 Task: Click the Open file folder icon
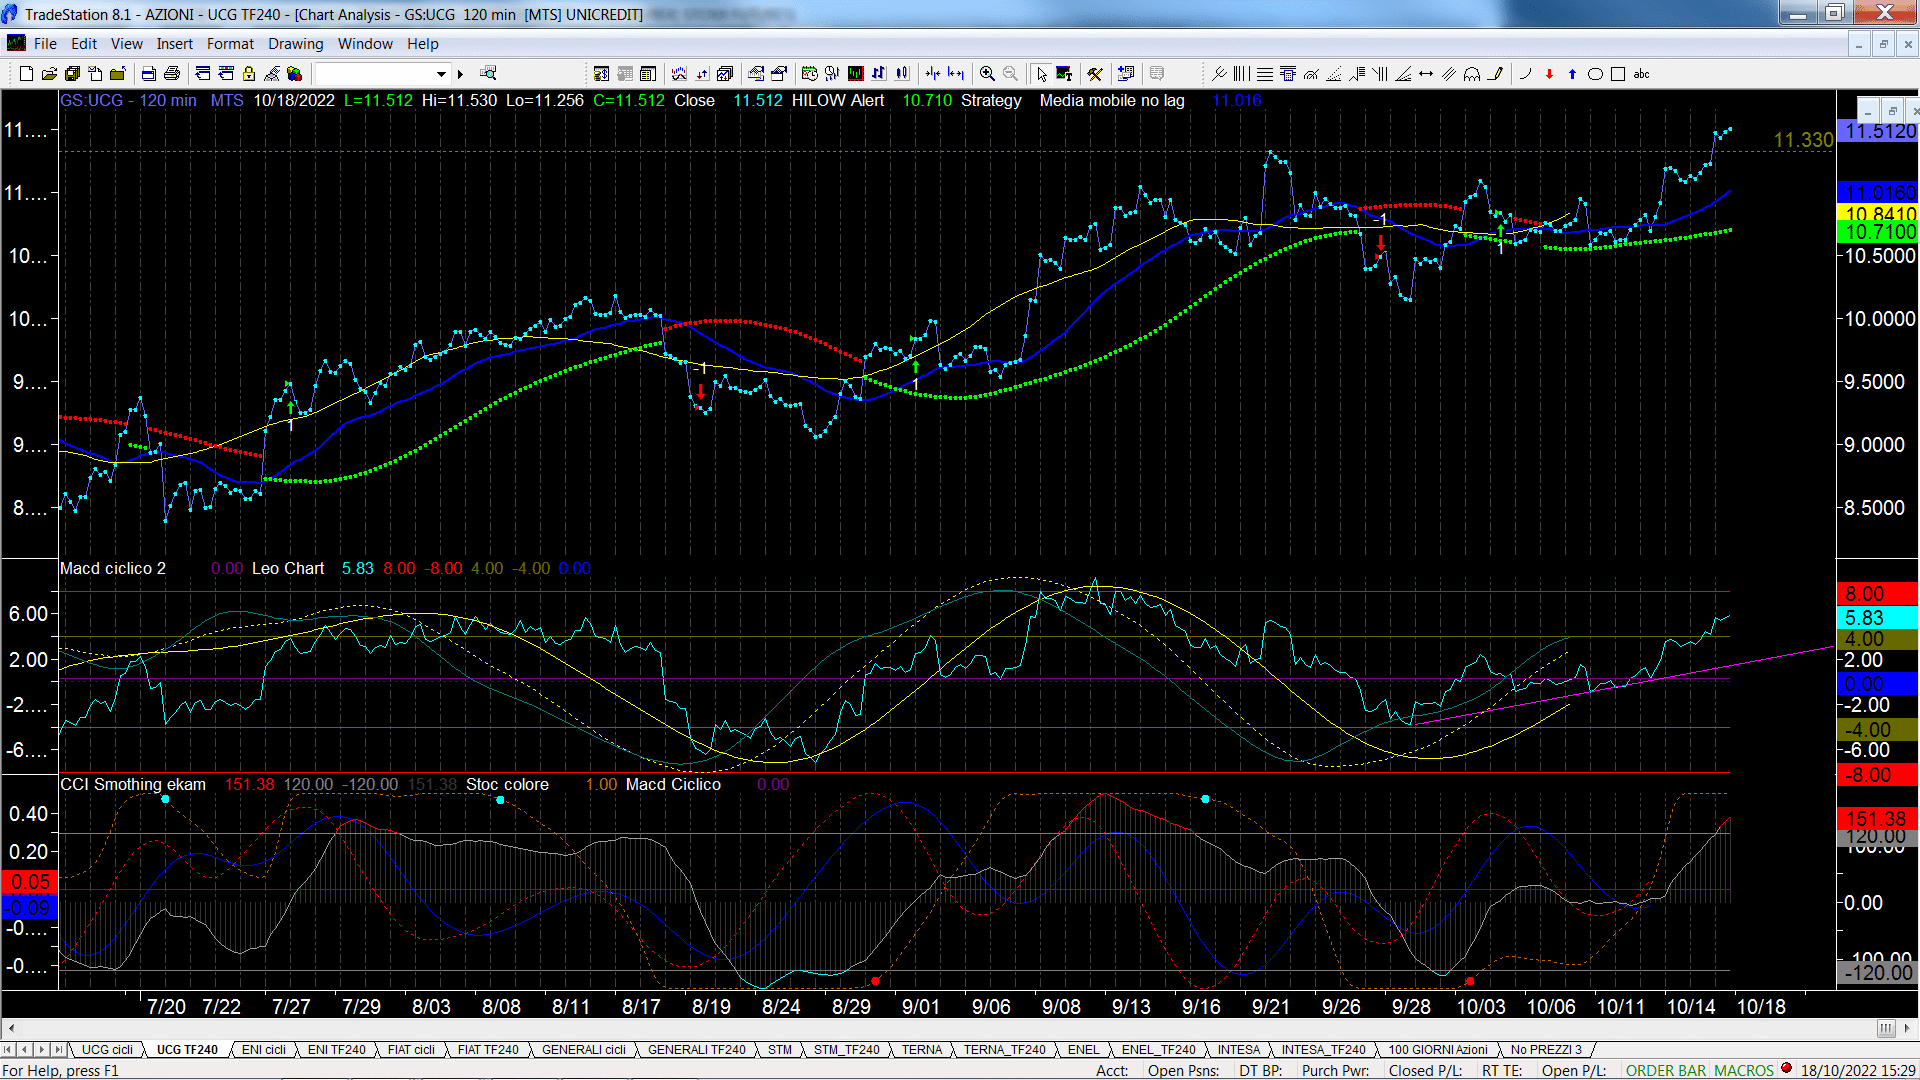[49, 74]
